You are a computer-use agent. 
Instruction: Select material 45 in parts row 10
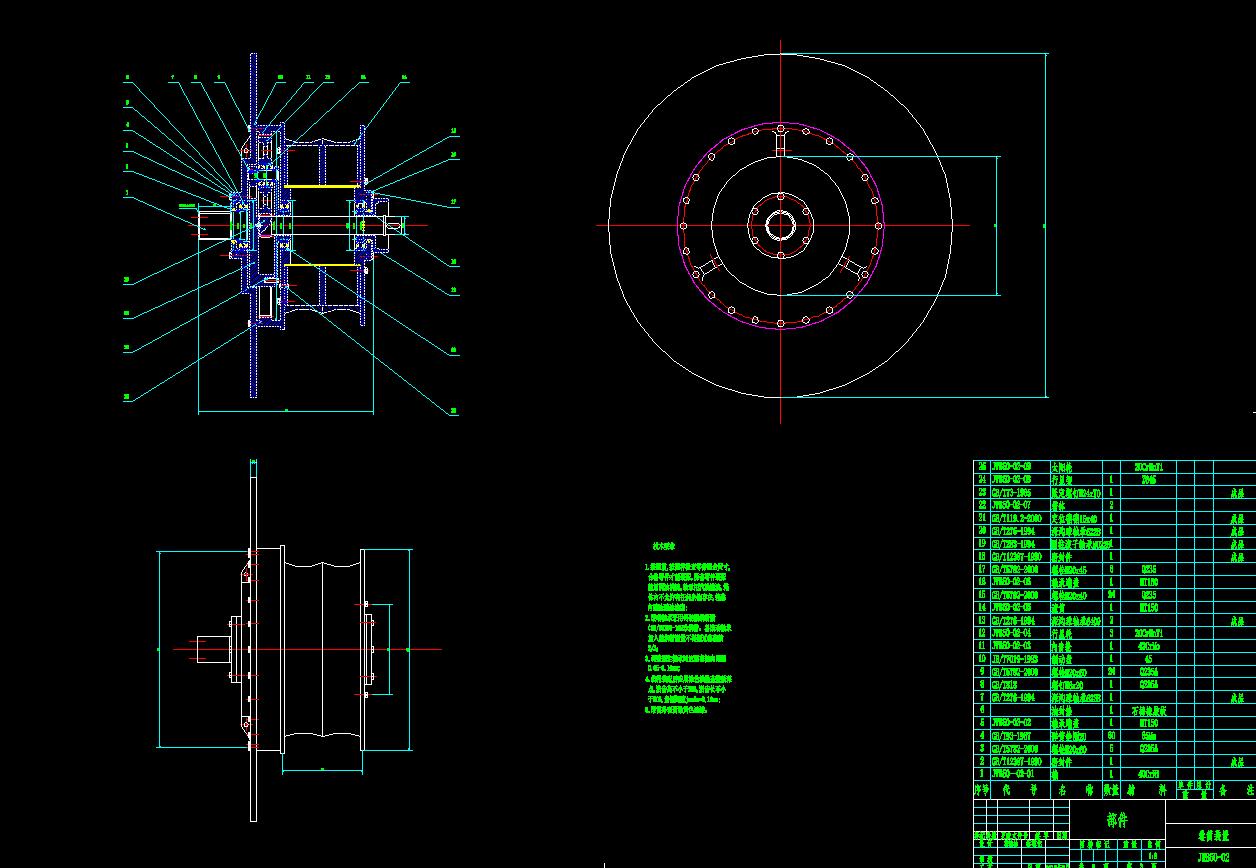(x=1149, y=659)
